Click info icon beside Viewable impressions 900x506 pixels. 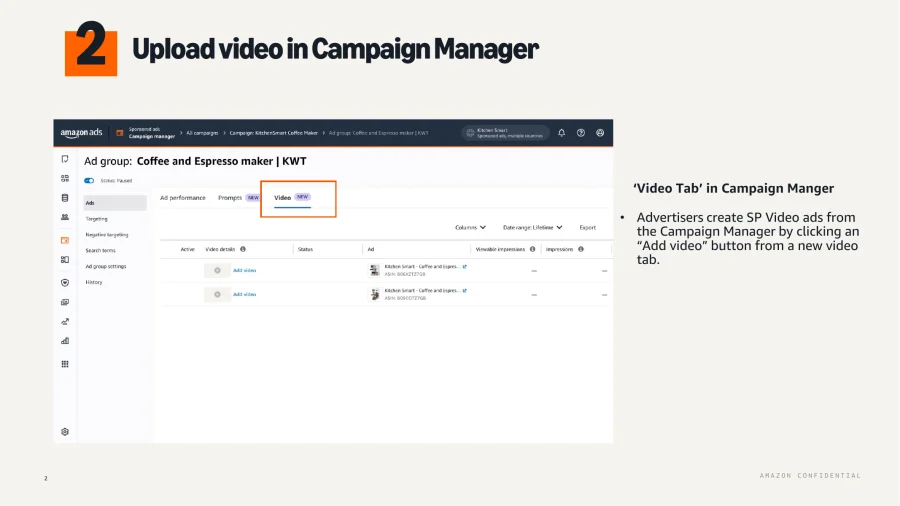point(533,249)
